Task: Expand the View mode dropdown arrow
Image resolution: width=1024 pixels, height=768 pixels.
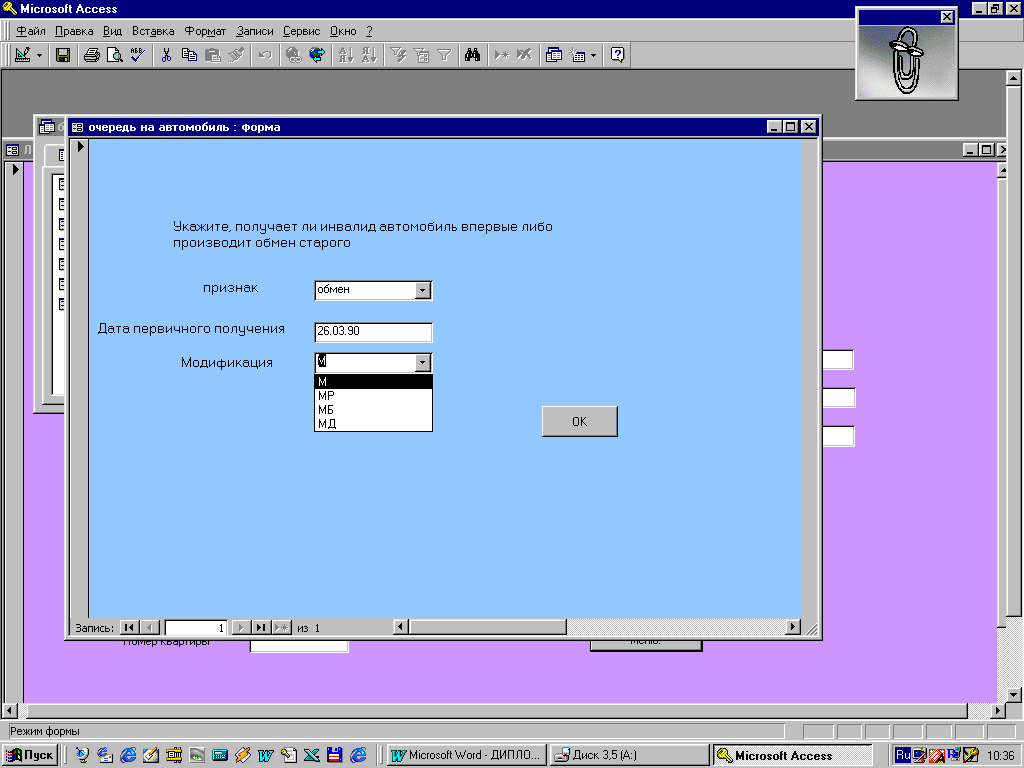Action: 40,55
